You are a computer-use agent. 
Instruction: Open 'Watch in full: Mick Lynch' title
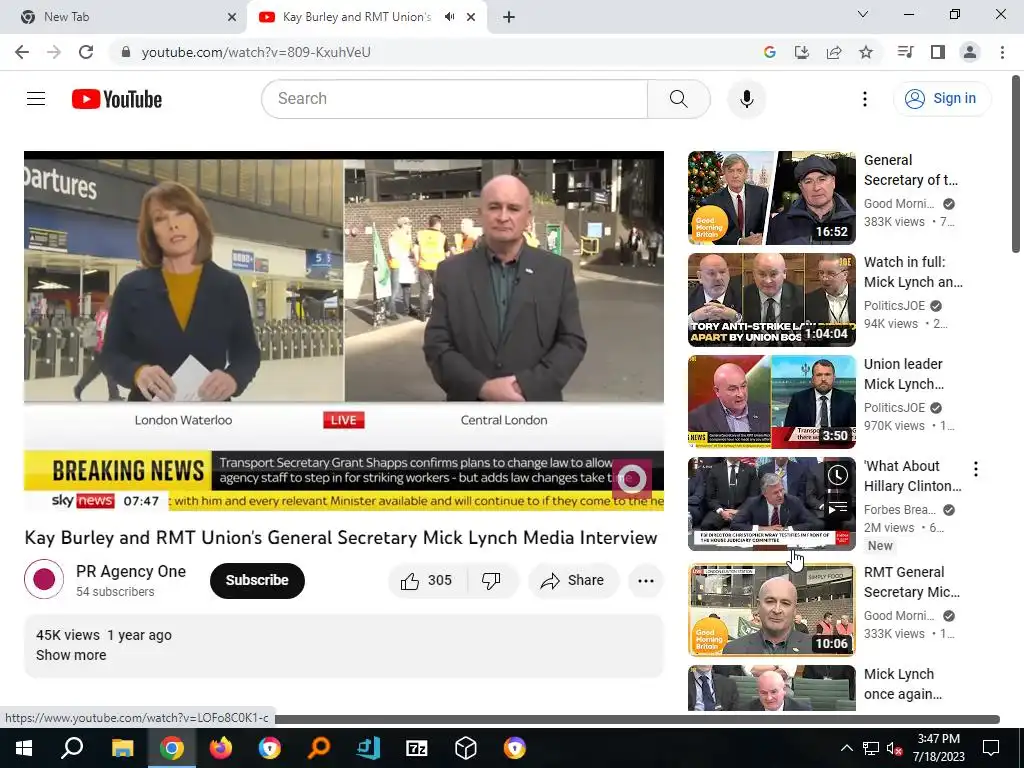pyautogui.click(x=913, y=272)
